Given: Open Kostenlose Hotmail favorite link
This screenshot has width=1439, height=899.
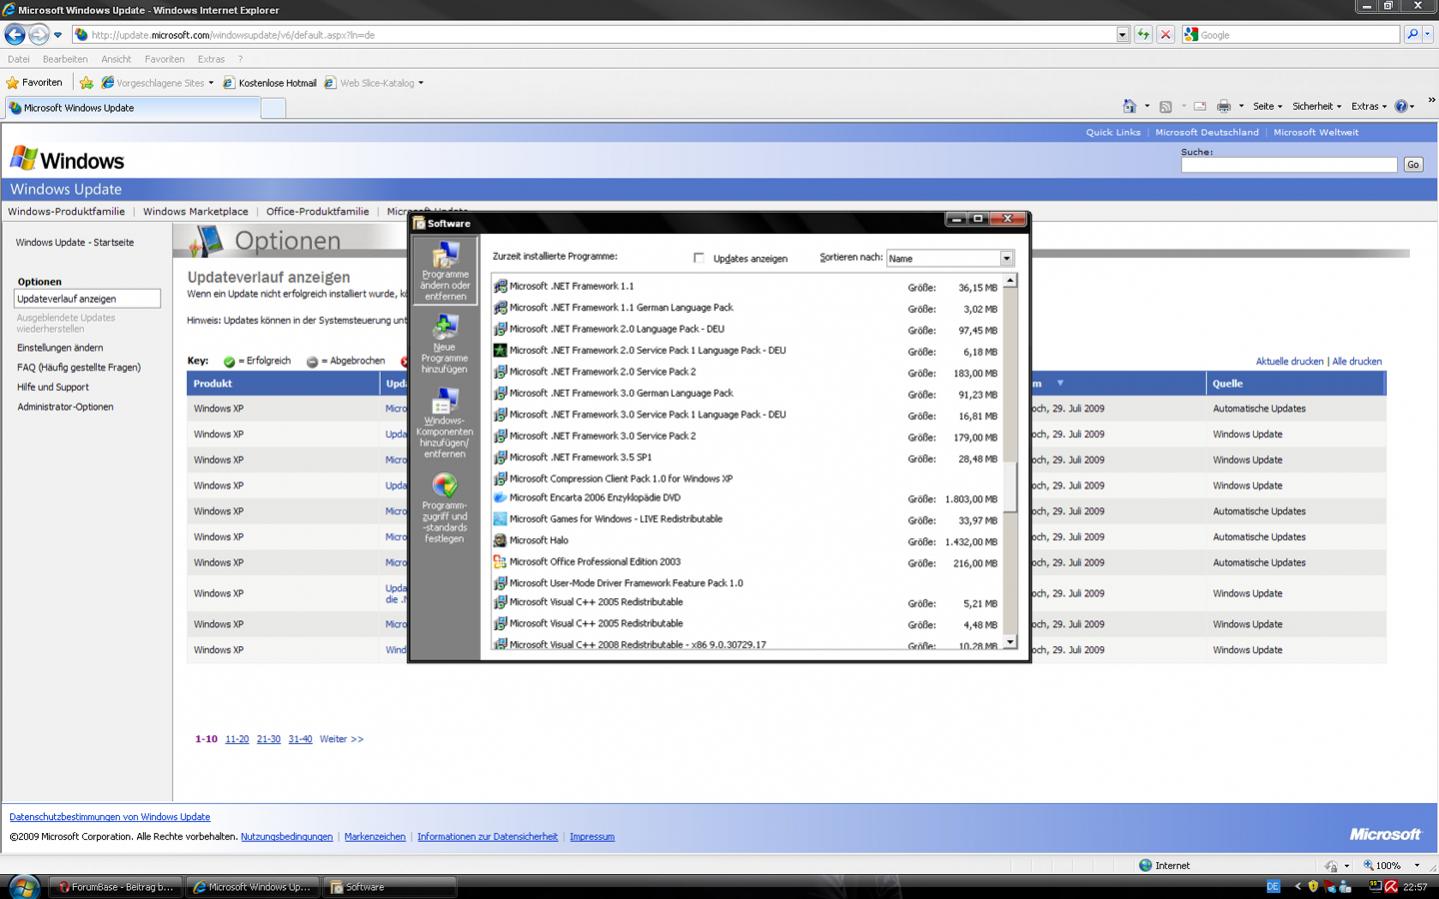Looking at the screenshot, I should (269, 83).
